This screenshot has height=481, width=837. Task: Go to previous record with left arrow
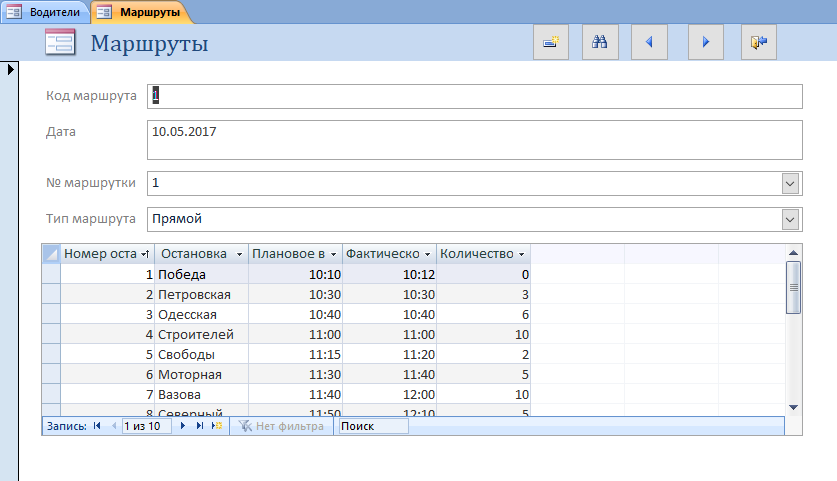649,42
